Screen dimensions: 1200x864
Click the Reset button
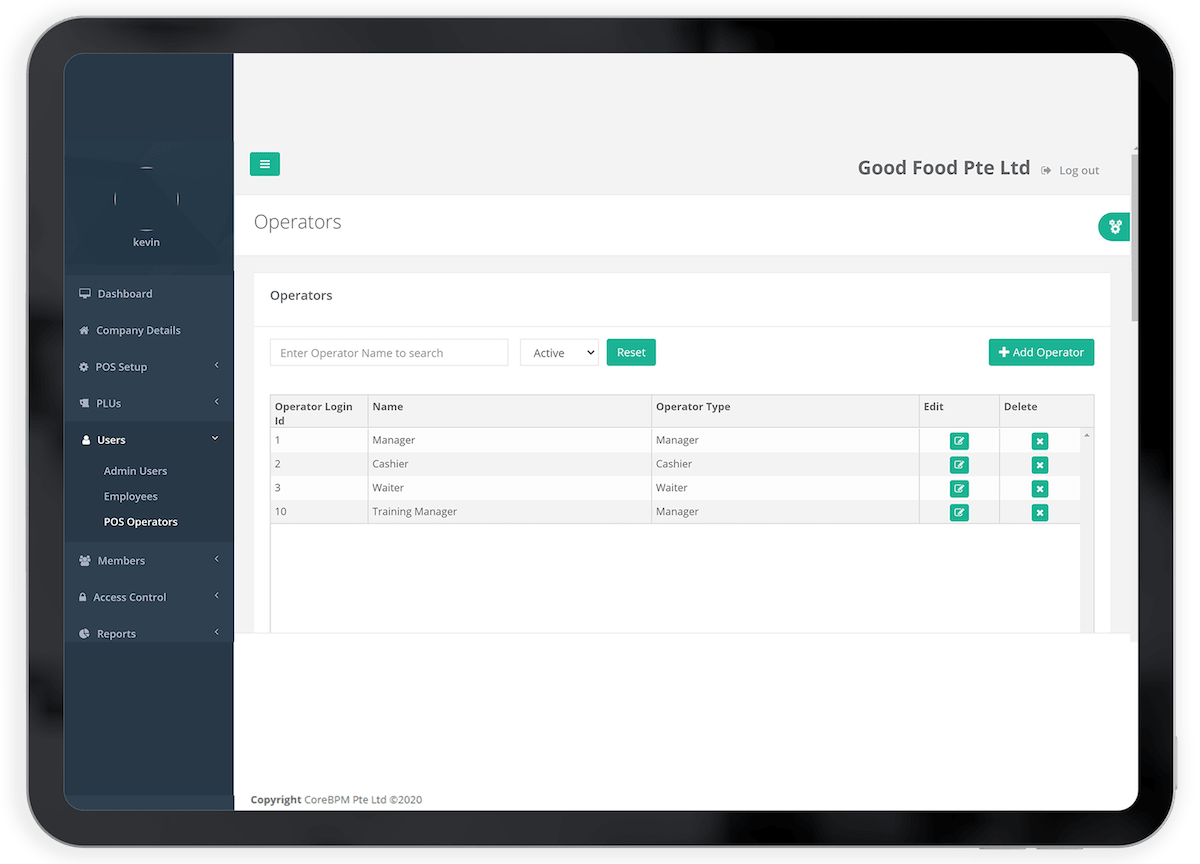631,352
